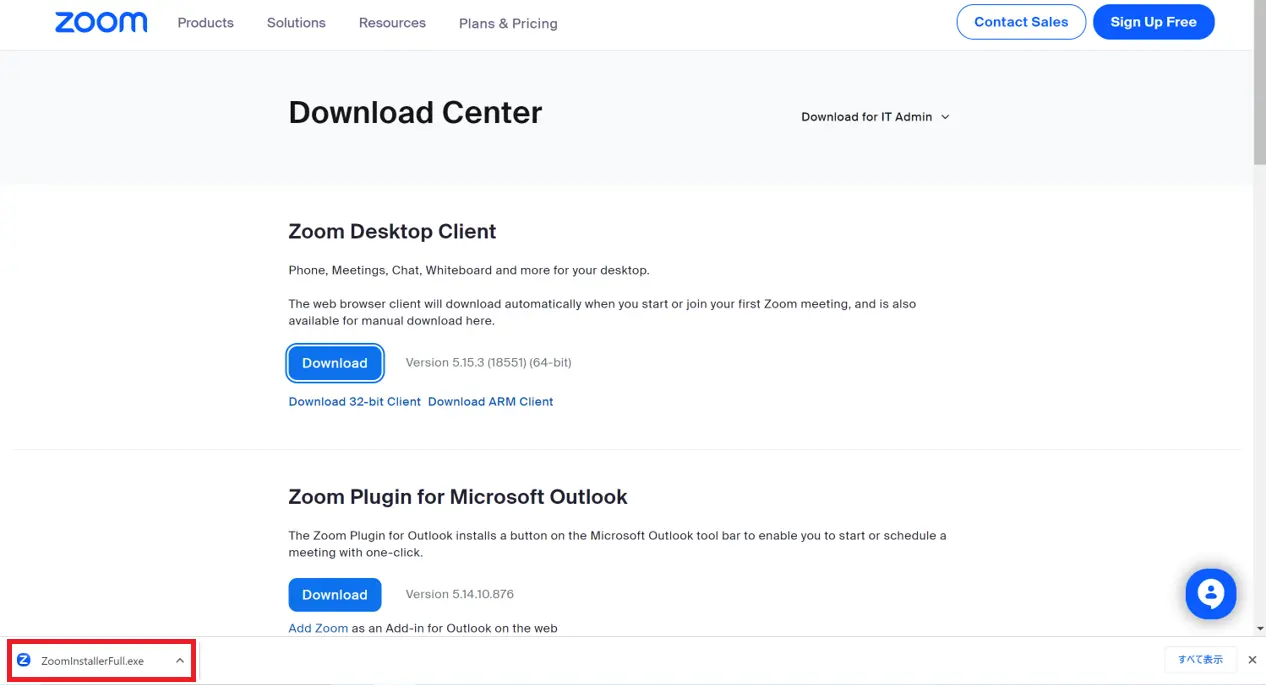Go to Plans & Pricing

click(x=508, y=23)
